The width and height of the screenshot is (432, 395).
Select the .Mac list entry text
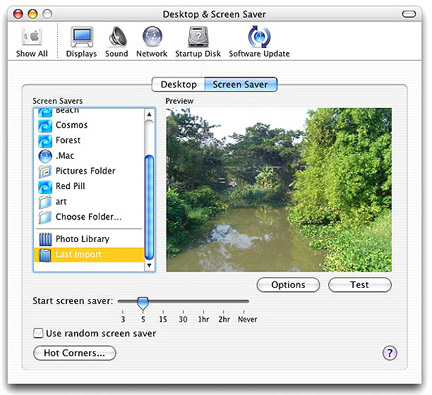click(65, 156)
